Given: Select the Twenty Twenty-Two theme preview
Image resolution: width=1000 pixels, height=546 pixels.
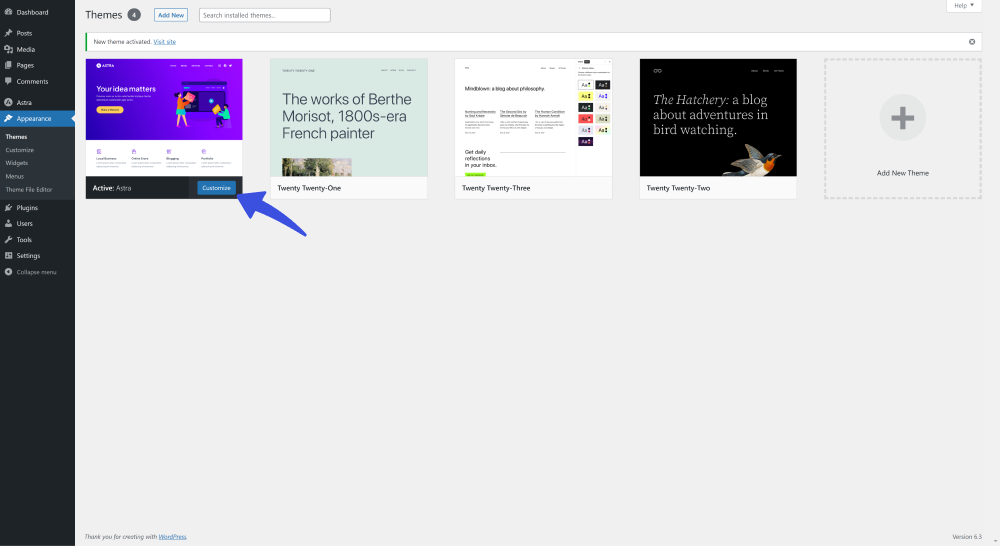Looking at the screenshot, I should coord(718,117).
